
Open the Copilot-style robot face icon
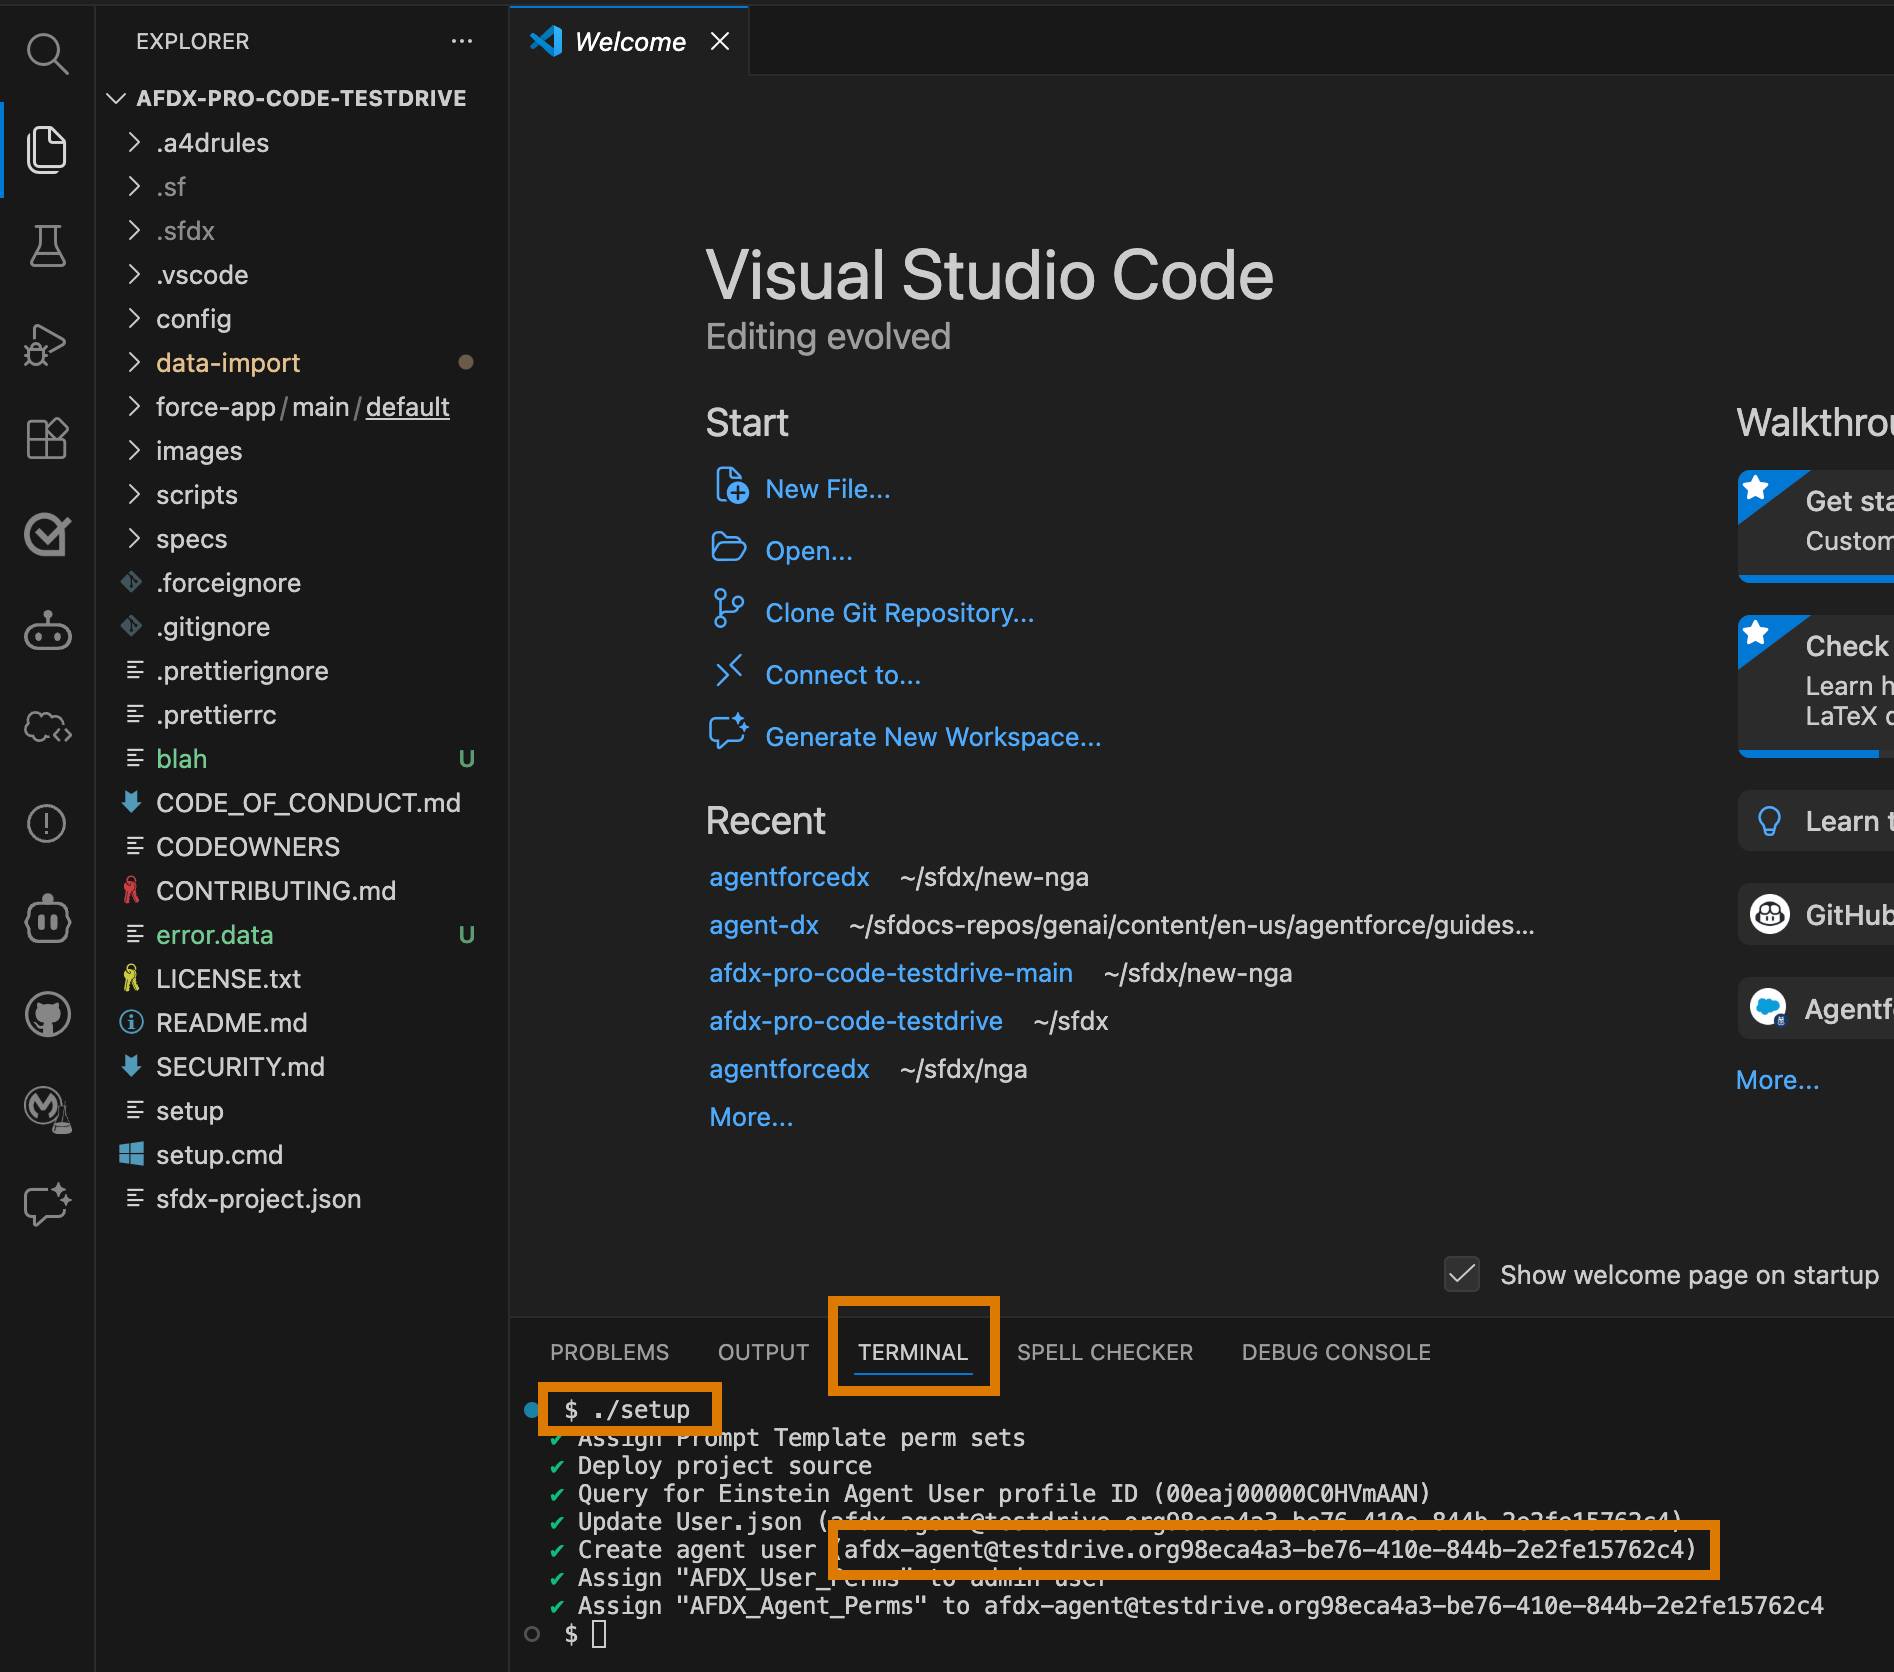47,920
